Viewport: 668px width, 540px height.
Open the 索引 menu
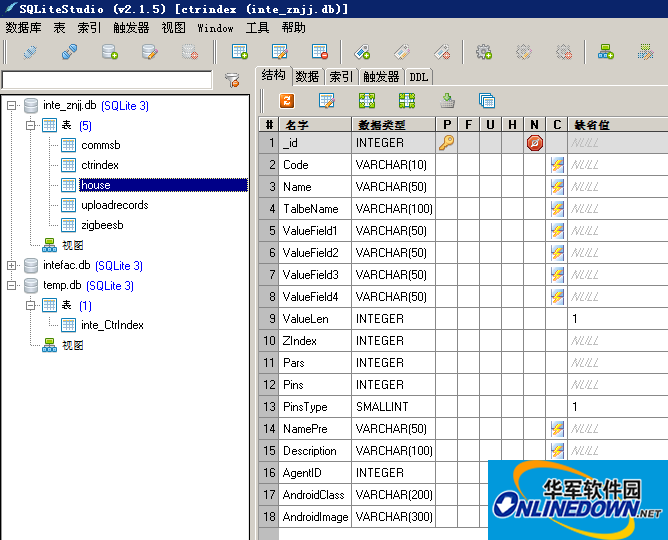[x=89, y=28]
